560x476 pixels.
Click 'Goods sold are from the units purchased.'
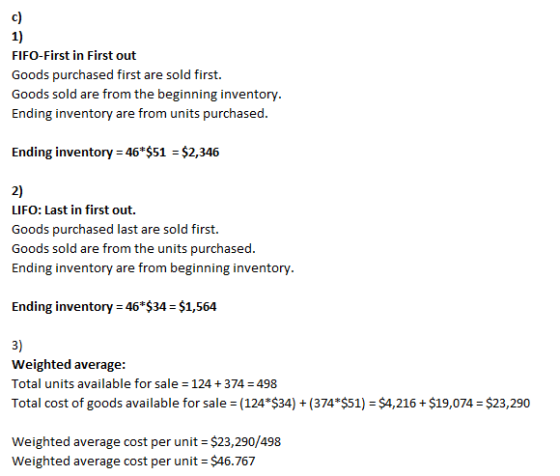(134, 249)
